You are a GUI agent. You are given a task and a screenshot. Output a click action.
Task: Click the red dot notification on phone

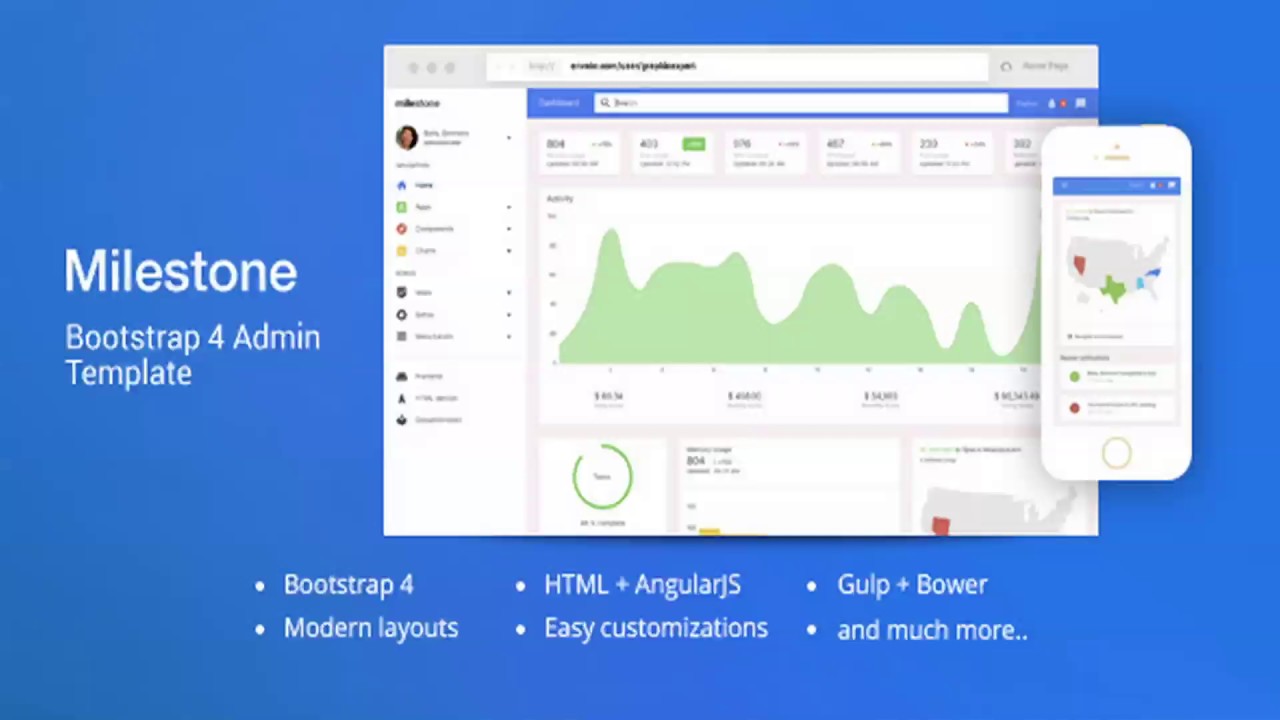point(1075,408)
